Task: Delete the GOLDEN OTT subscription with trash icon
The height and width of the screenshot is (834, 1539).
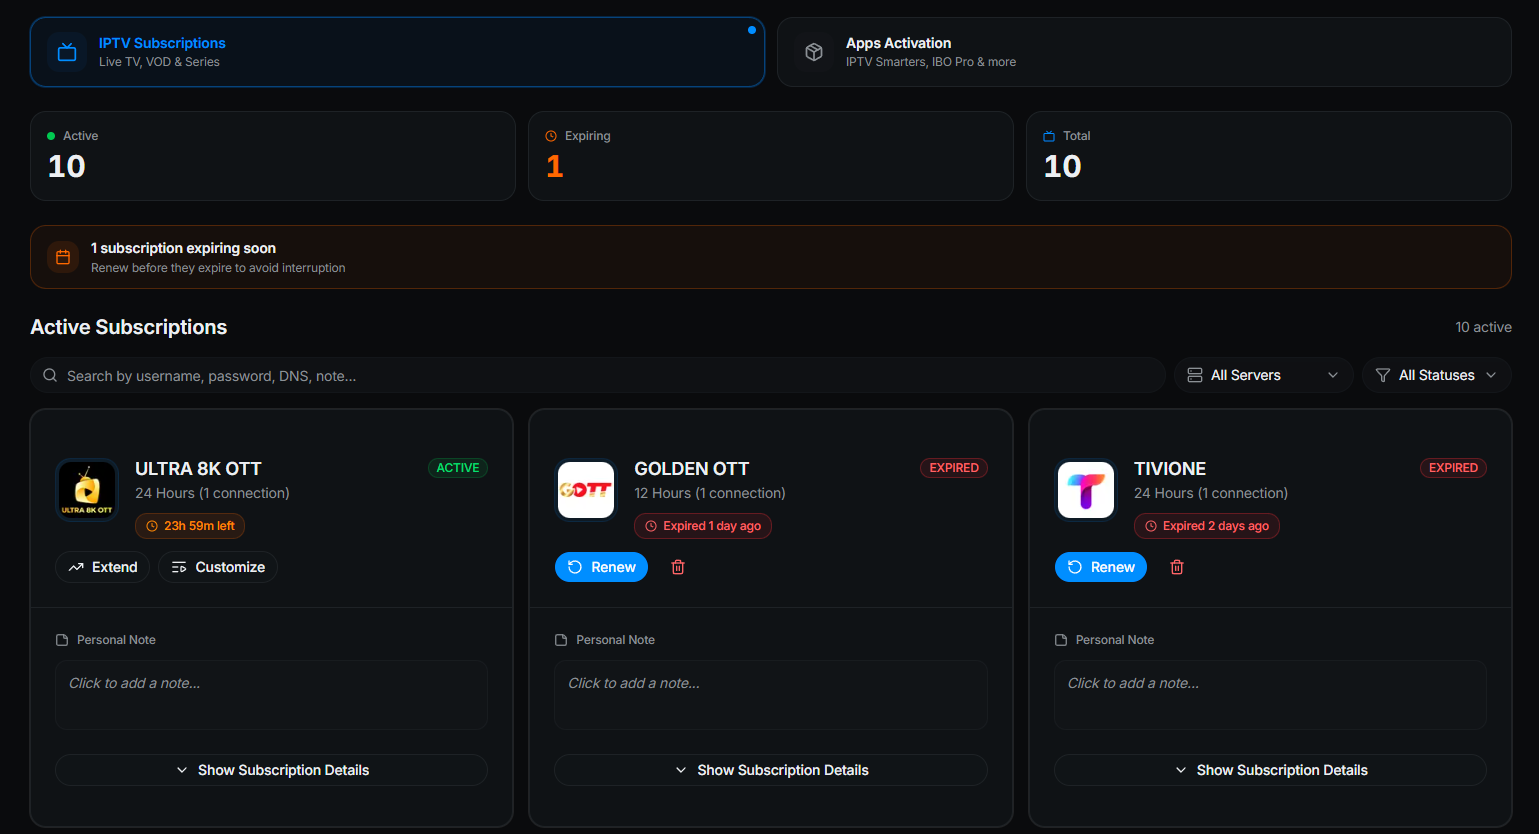Action: pos(678,567)
